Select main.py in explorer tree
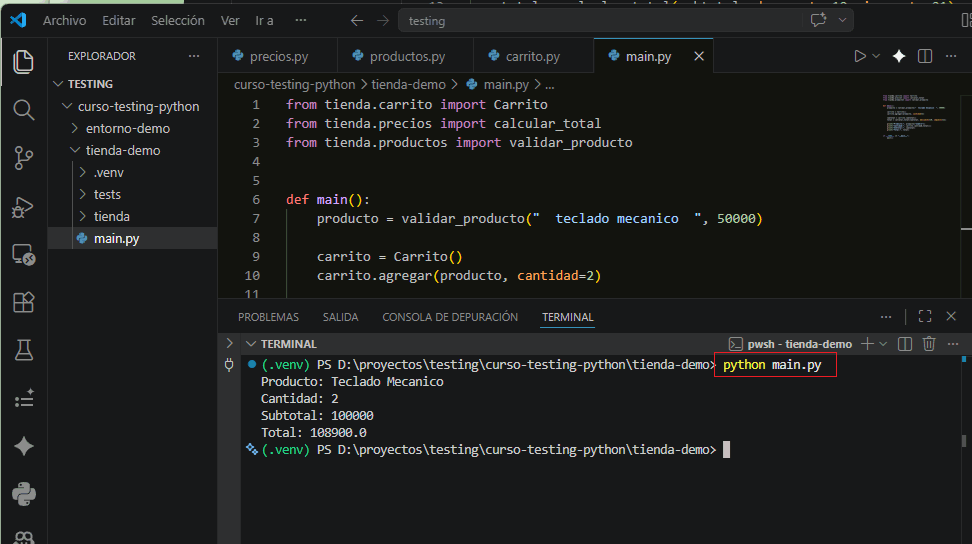Viewport: 972px width, 544px height. (133, 239)
